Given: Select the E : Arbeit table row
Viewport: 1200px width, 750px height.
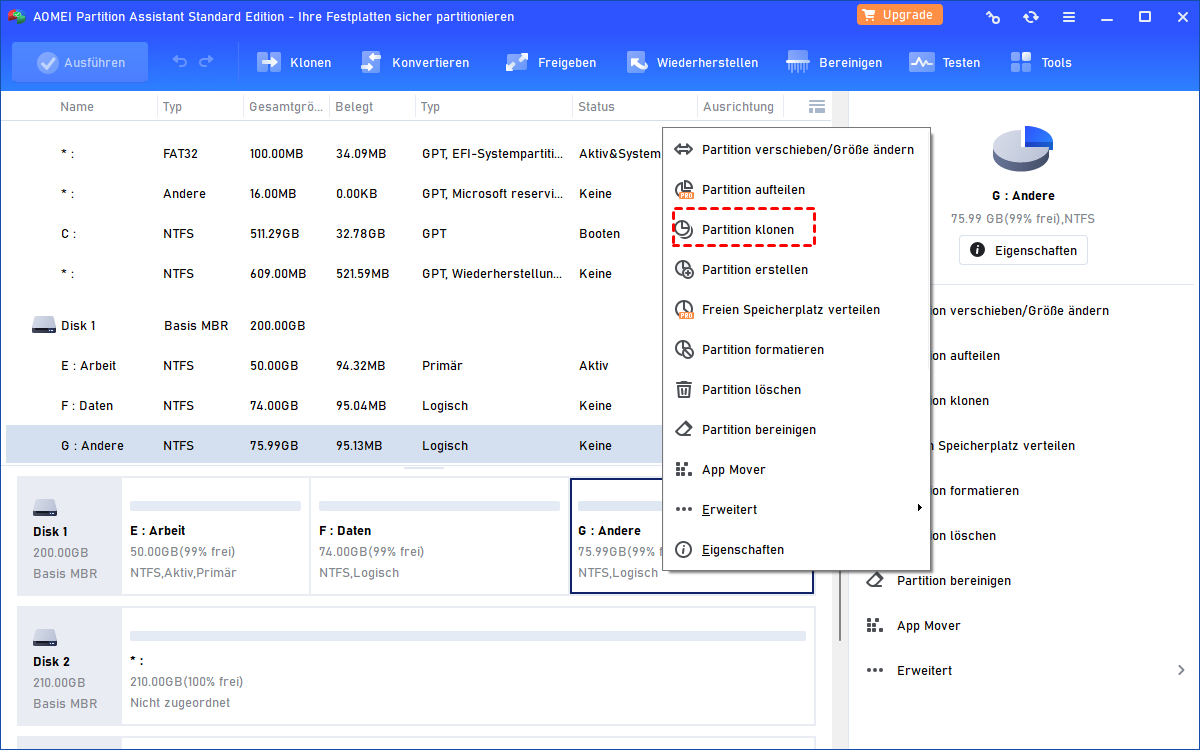Looking at the screenshot, I should [x=334, y=366].
